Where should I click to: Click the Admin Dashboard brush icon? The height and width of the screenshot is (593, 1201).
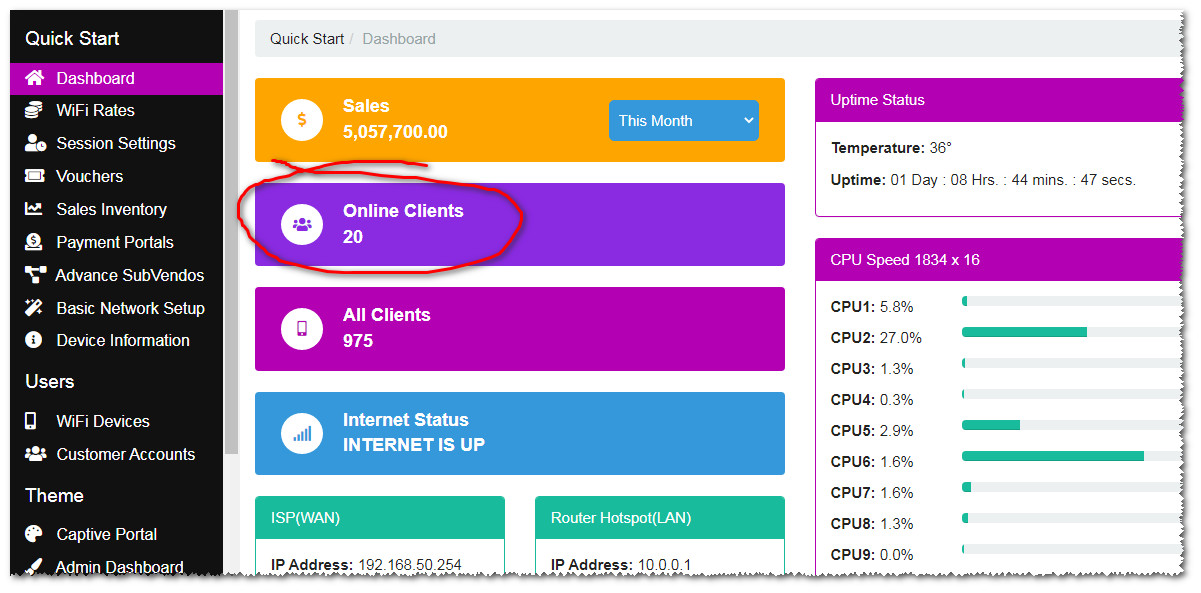(x=34, y=567)
